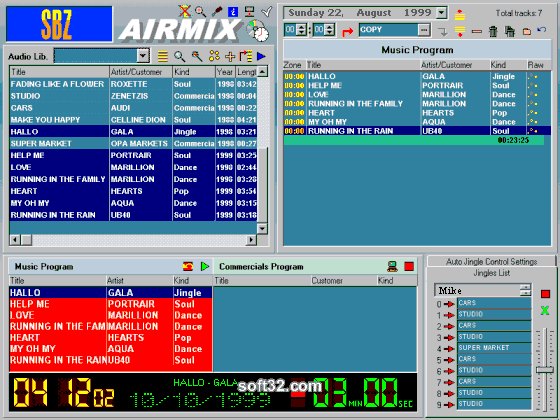Click the 00:23:25 total duration bar

pyautogui.click(x=414, y=140)
